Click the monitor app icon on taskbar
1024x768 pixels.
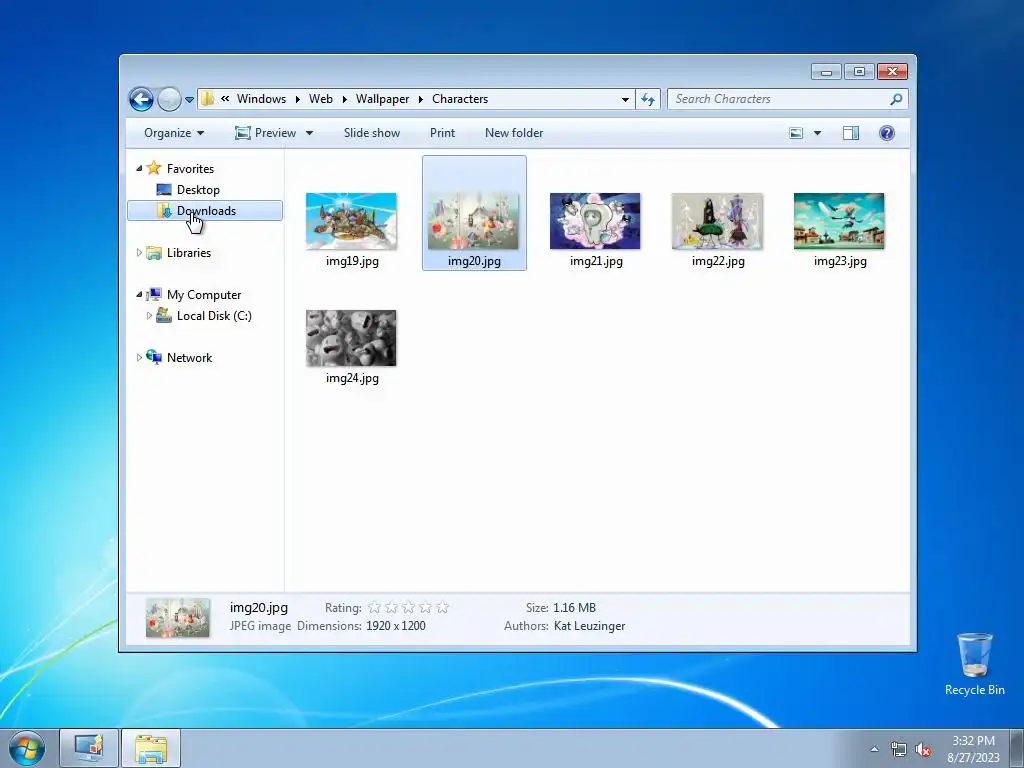pyautogui.click(x=89, y=748)
